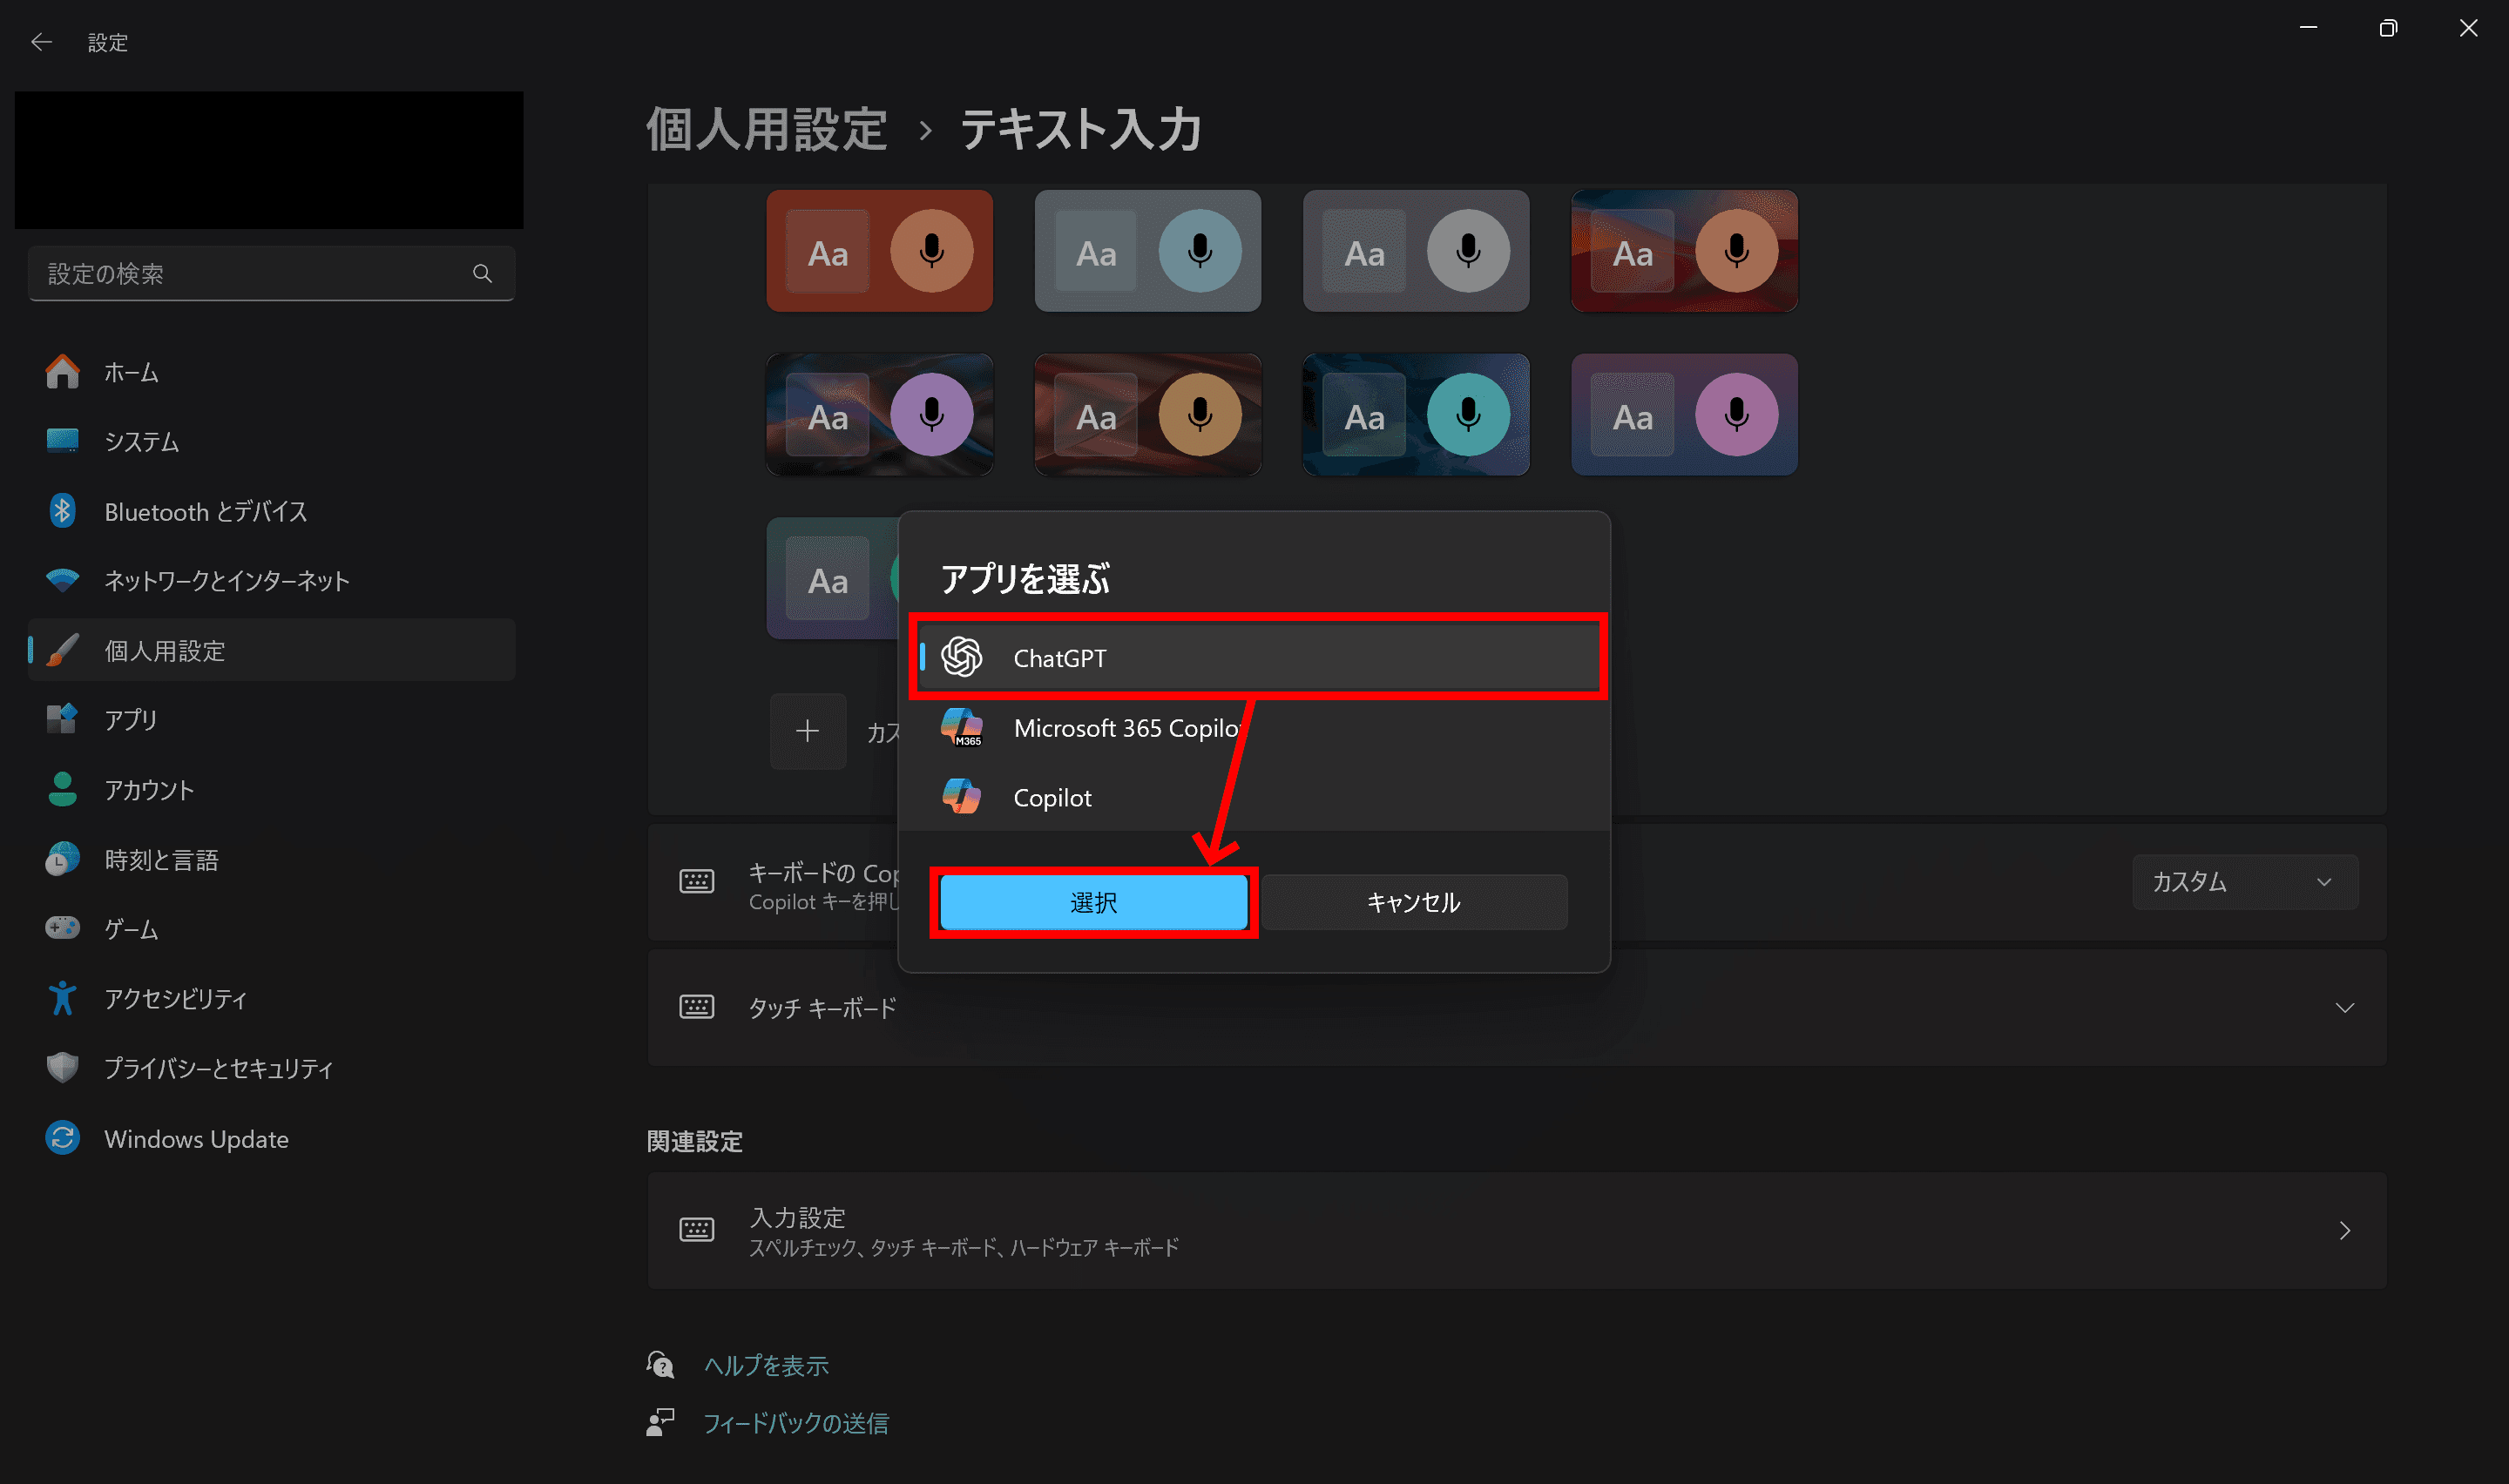Click キャンセル in the dialog
2509x1484 pixels.
point(1414,902)
